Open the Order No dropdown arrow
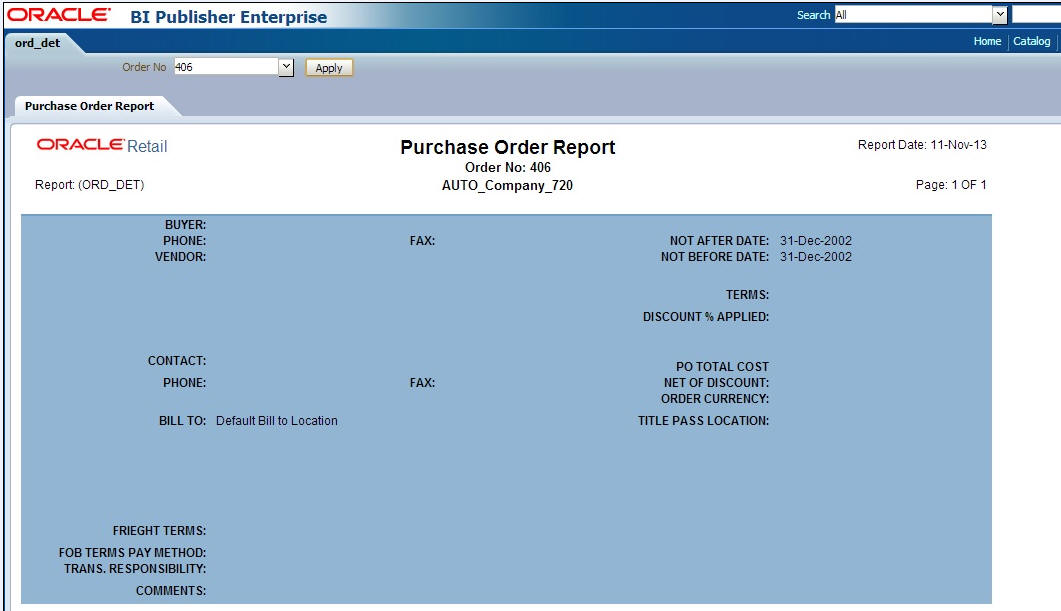Screen dimensions: 1061x611 [286, 67]
